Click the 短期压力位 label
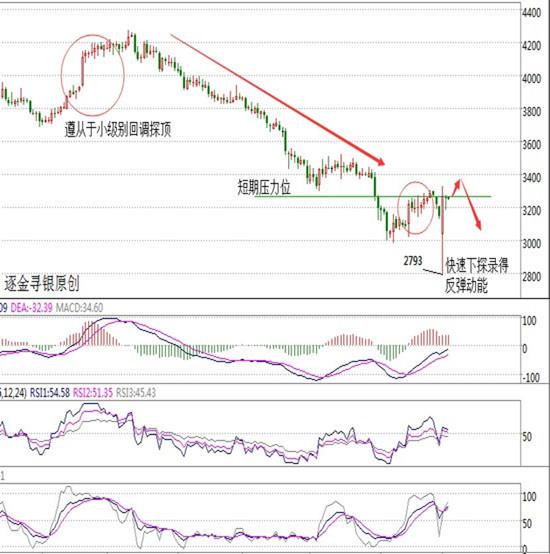Viewport: 550px width, 554px height. 264,188
